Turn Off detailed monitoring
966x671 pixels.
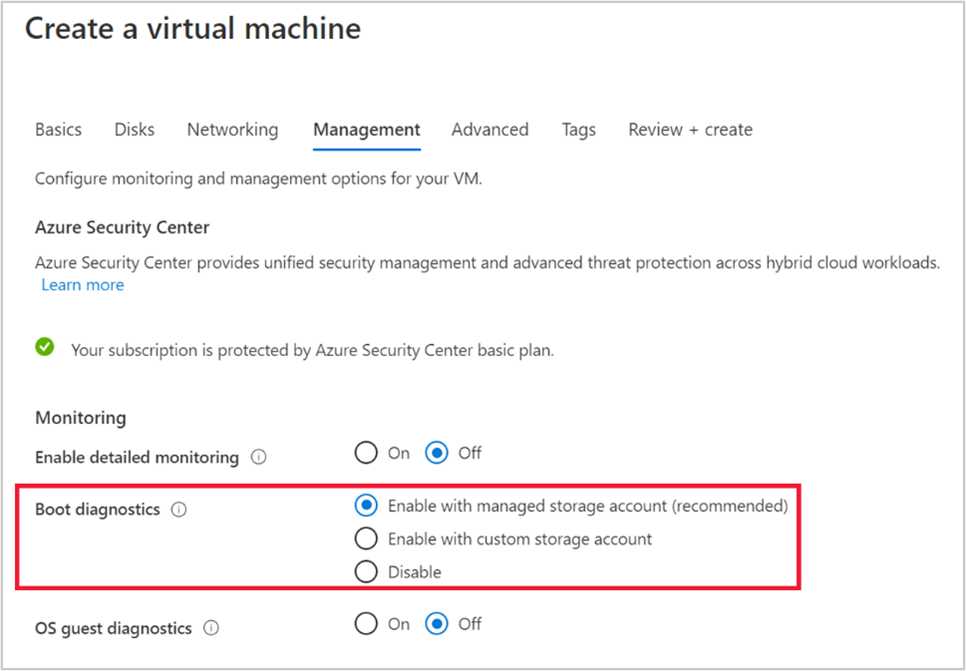tap(437, 452)
